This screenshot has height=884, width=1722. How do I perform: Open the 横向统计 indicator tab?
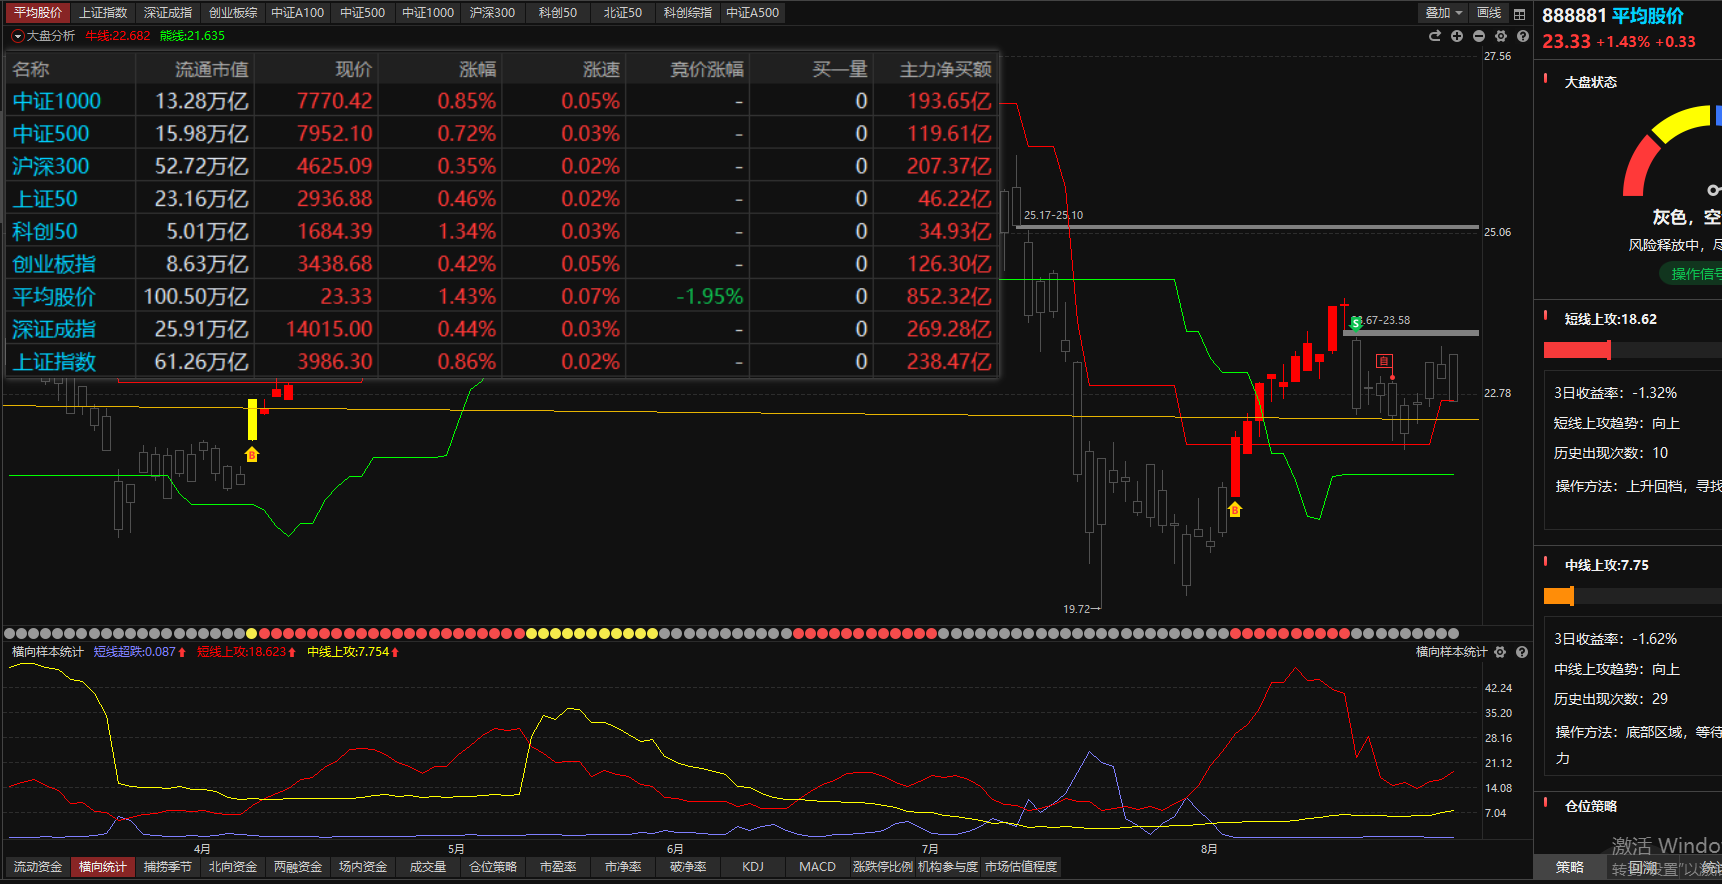103,867
